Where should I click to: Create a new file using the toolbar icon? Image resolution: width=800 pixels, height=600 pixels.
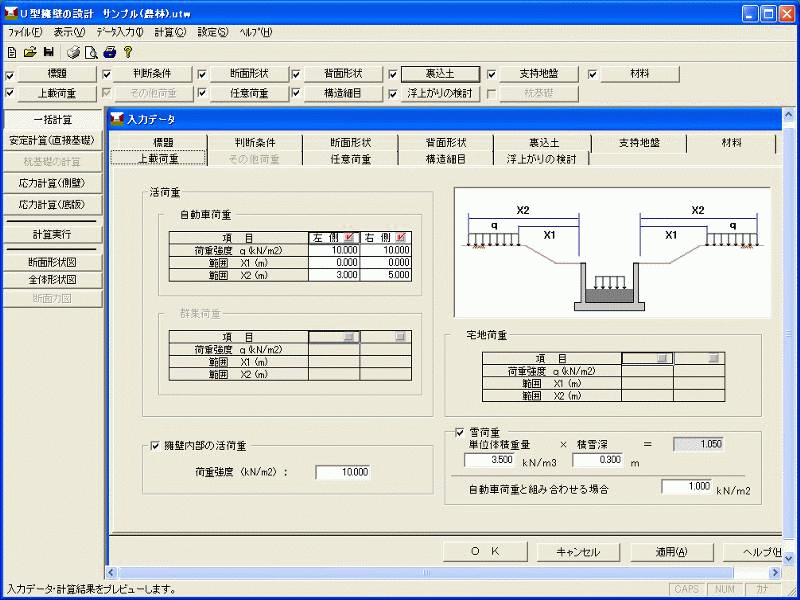click(12, 53)
